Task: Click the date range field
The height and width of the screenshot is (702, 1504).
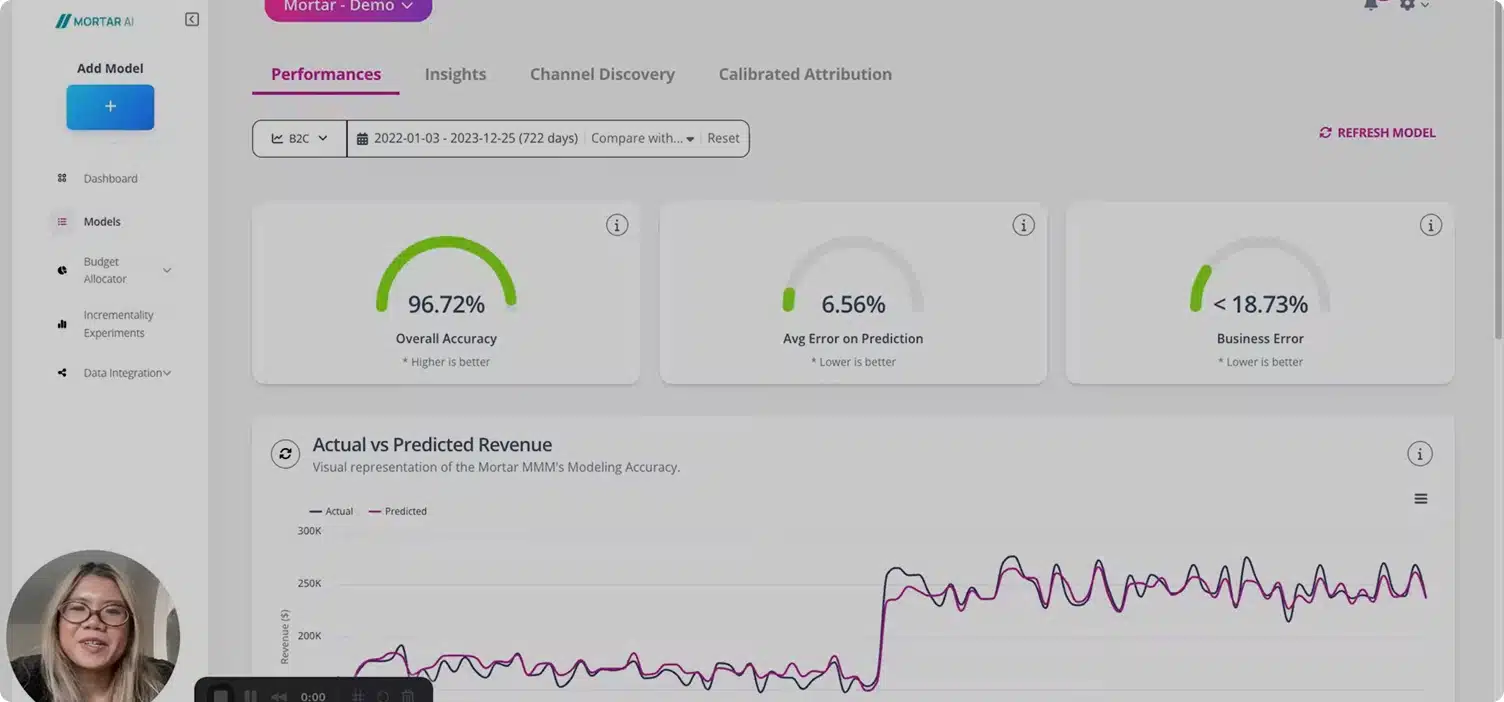Action: [x=467, y=139]
